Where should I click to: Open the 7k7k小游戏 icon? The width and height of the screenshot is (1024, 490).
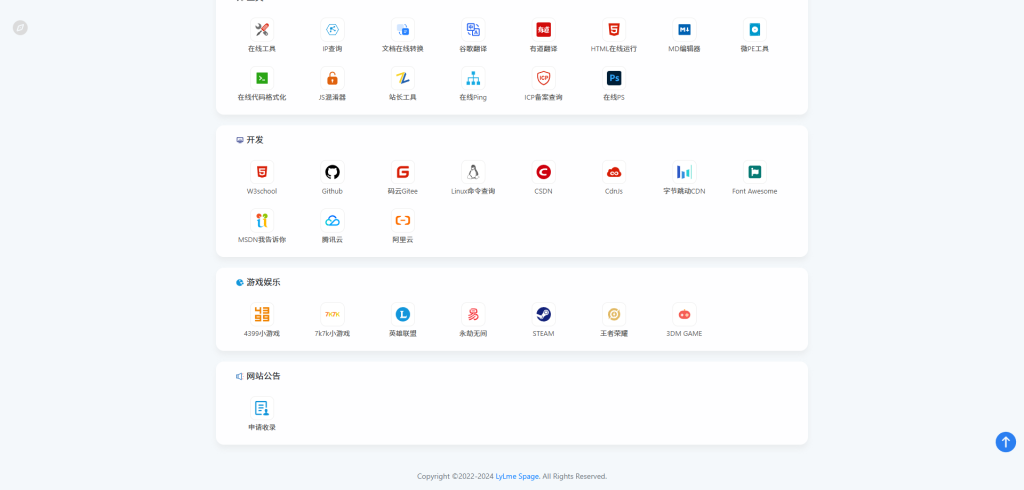point(332,314)
